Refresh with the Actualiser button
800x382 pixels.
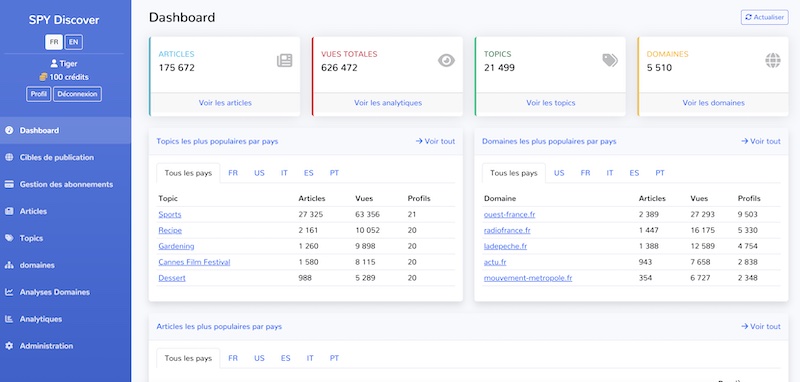pyautogui.click(x=764, y=17)
